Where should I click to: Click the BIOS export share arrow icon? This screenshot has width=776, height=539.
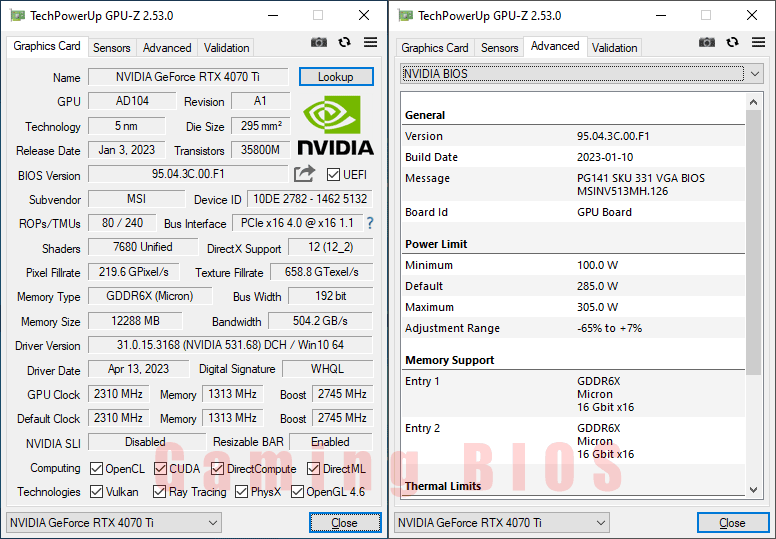[304, 174]
